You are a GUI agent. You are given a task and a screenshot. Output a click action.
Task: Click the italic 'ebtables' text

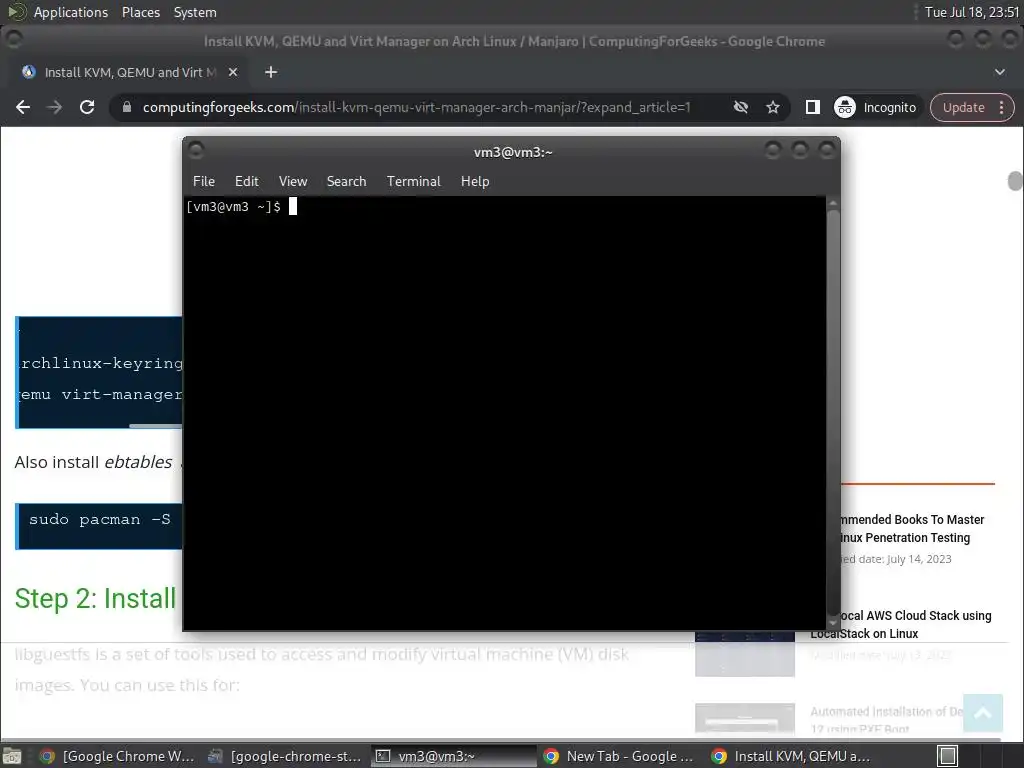coord(138,462)
